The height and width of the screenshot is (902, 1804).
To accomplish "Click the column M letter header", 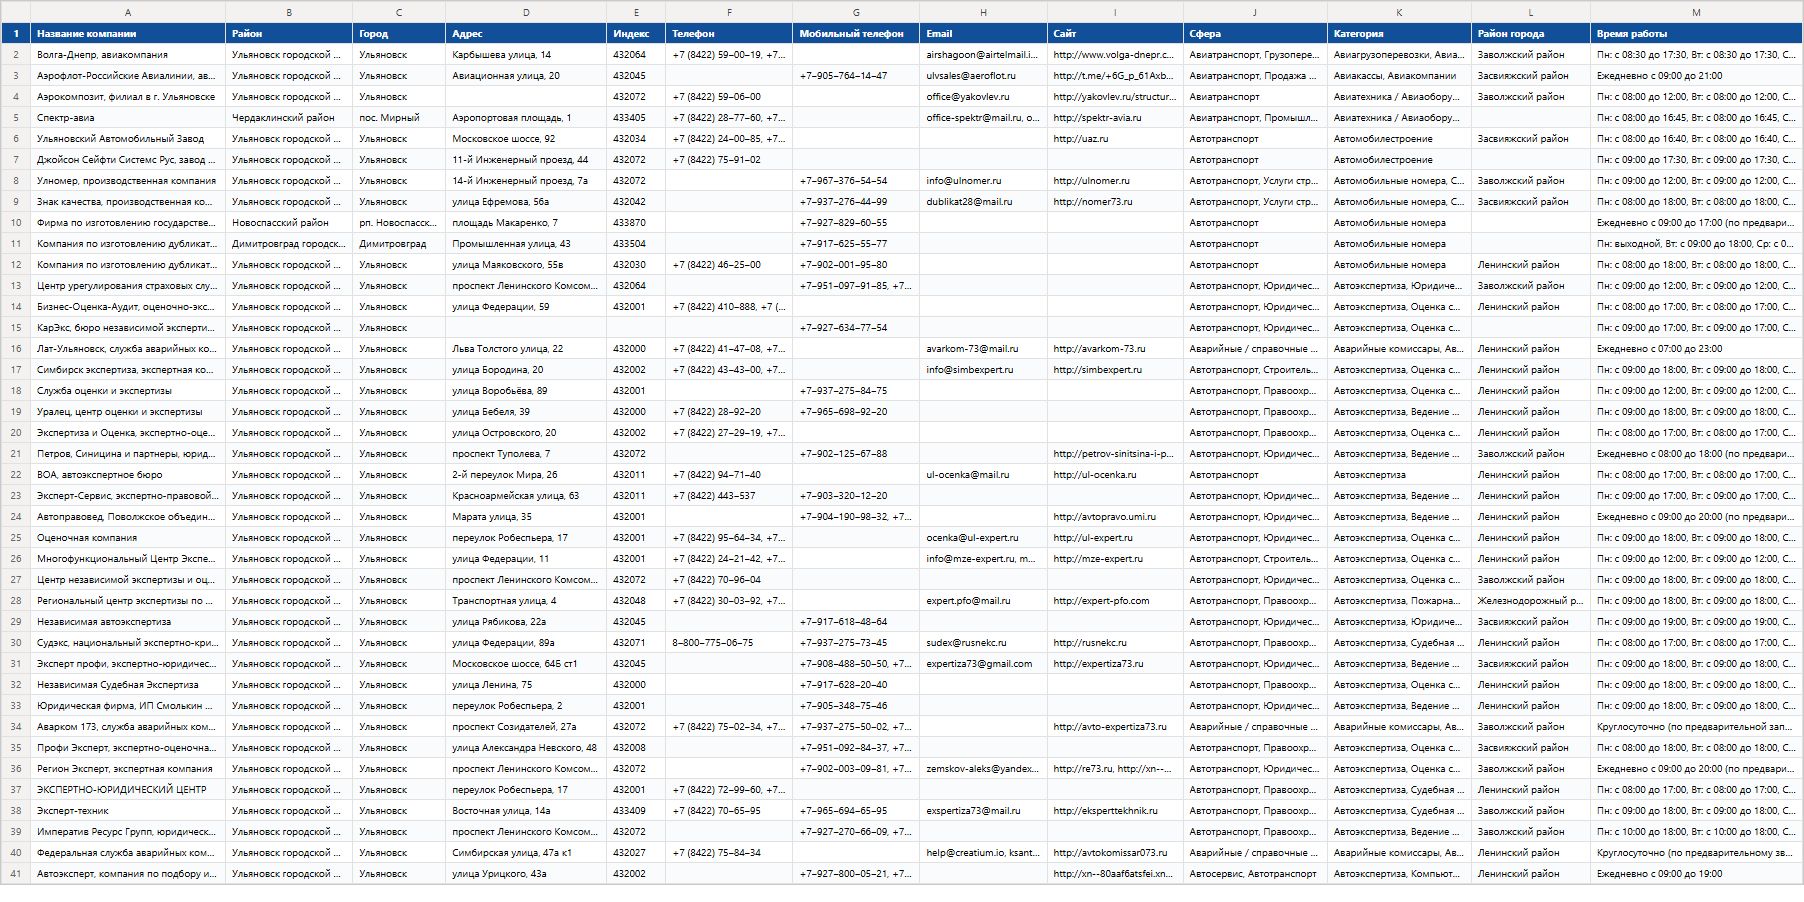I will (1696, 13).
